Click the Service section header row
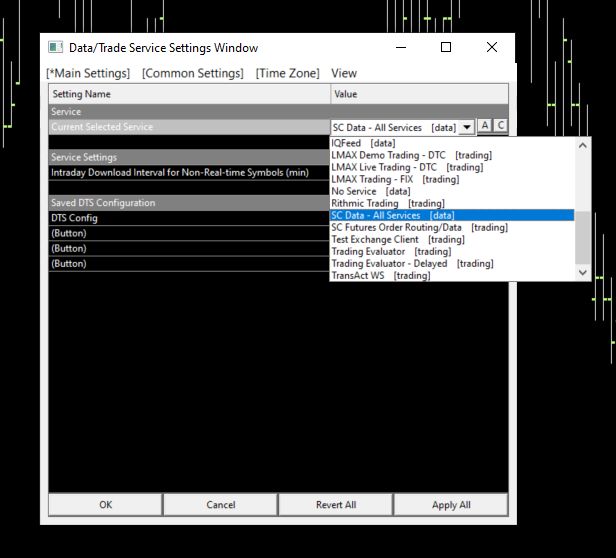Screen dimensions: 616x558 (279, 112)
